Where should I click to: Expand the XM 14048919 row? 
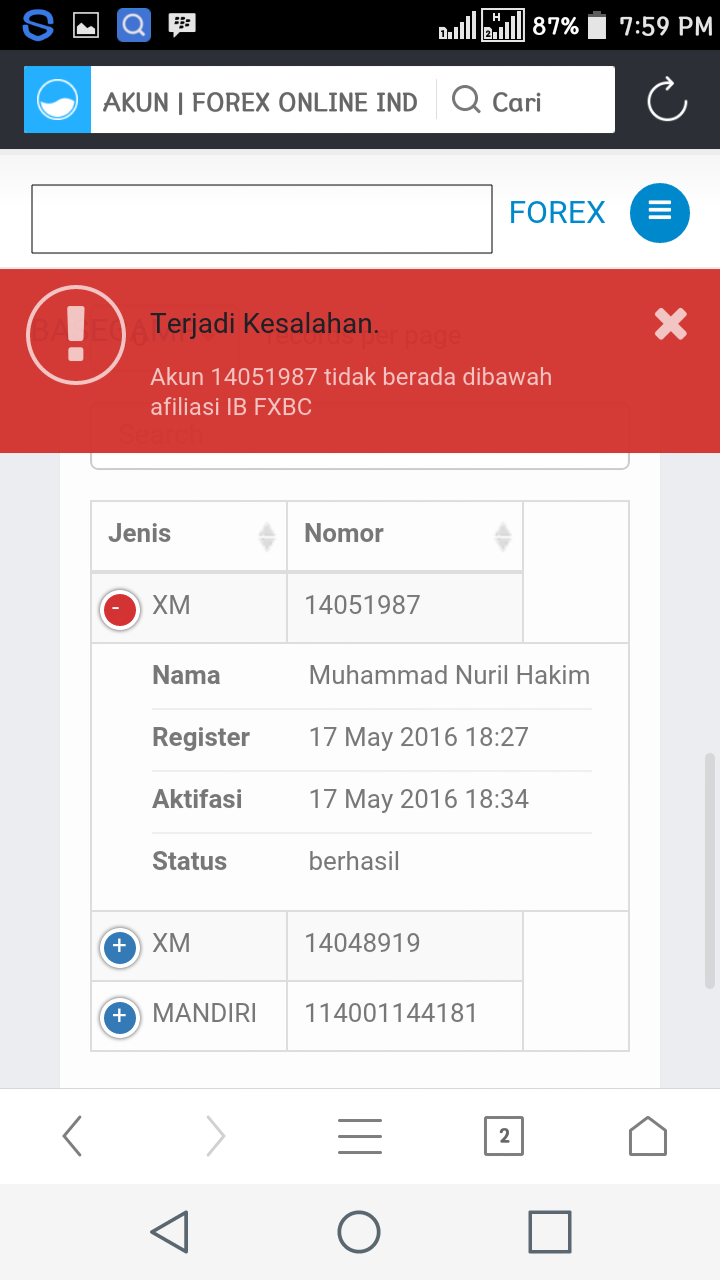(120, 946)
